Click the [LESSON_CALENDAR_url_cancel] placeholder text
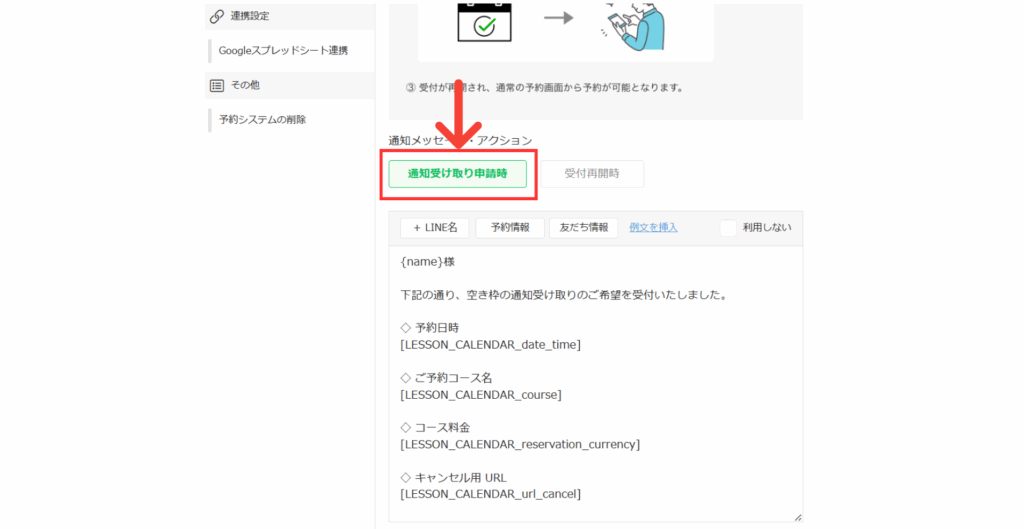1024x529 pixels. [490, 493]
